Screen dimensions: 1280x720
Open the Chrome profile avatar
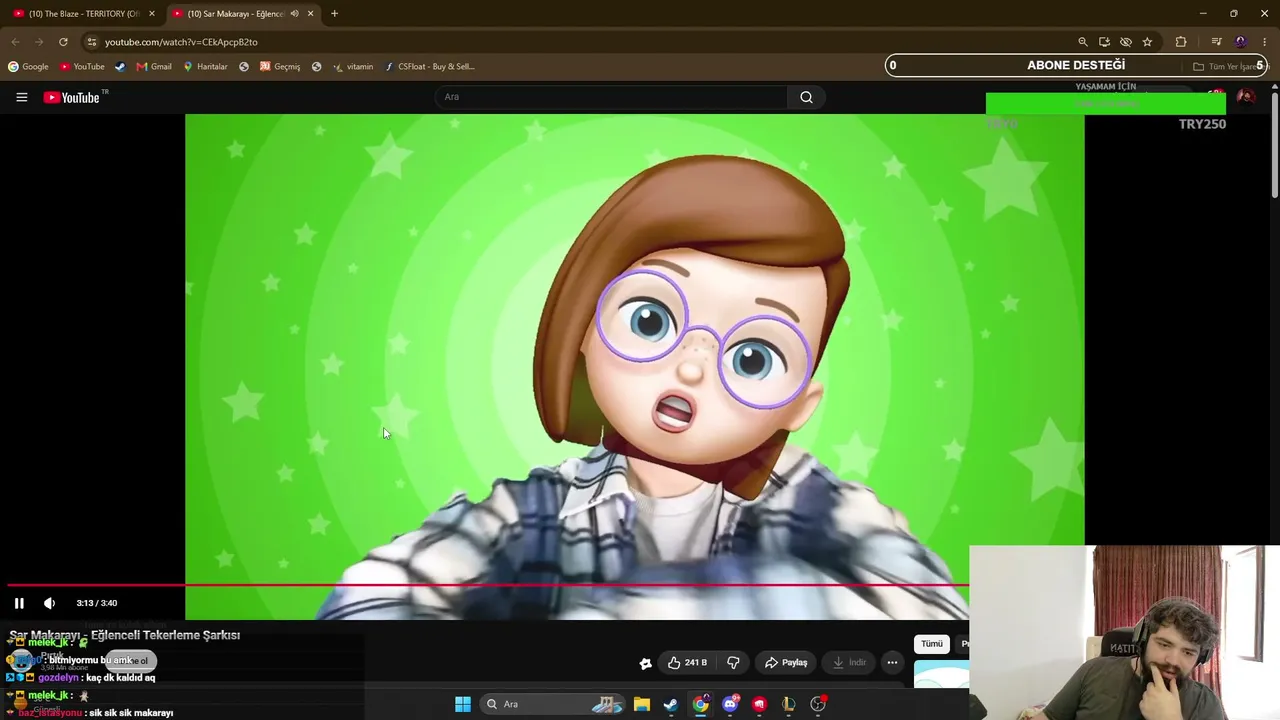(1241, 42)
